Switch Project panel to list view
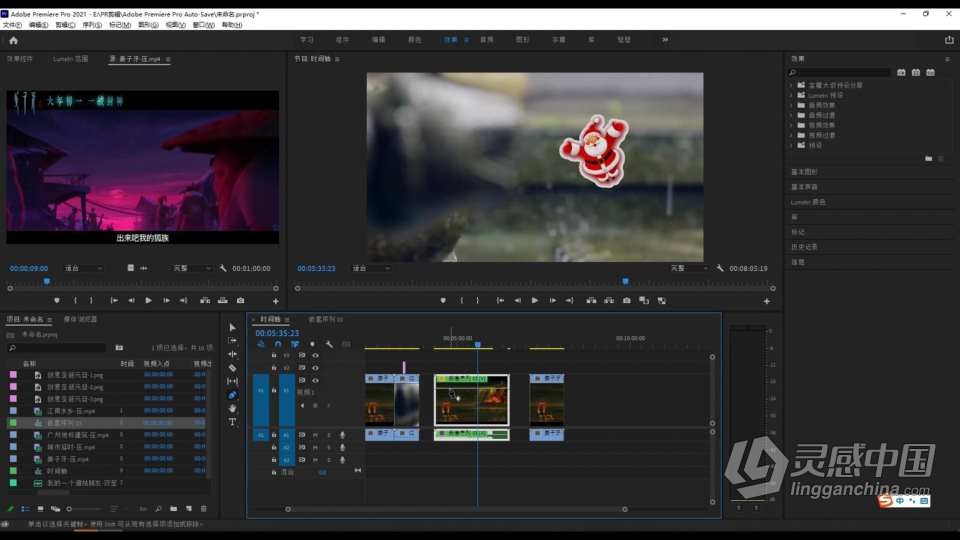This screenshot has height=540, width=960. pyautogui.click(x=25, y=509)
